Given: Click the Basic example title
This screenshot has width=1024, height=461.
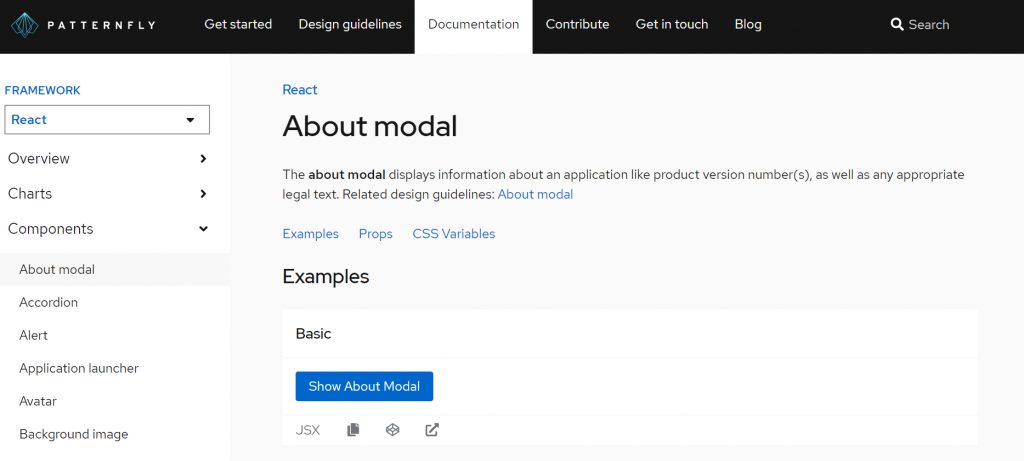Looking at the screenshot, I should coord(313,334).
